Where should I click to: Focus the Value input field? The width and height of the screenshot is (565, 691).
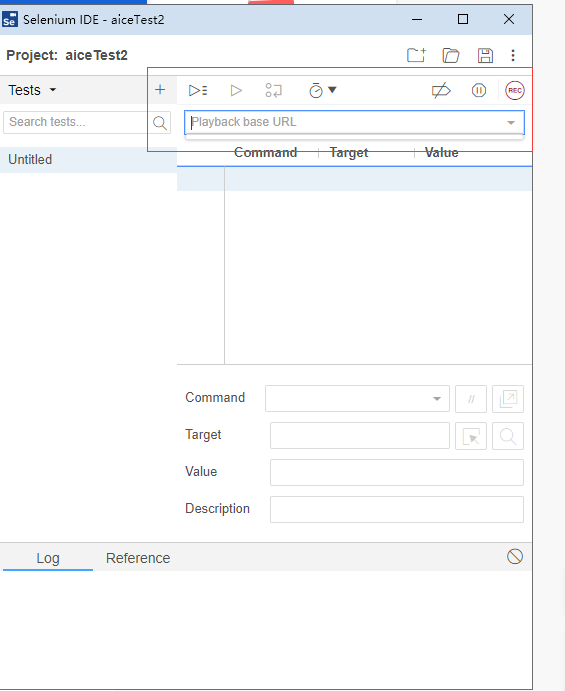[x=397, y=472]
